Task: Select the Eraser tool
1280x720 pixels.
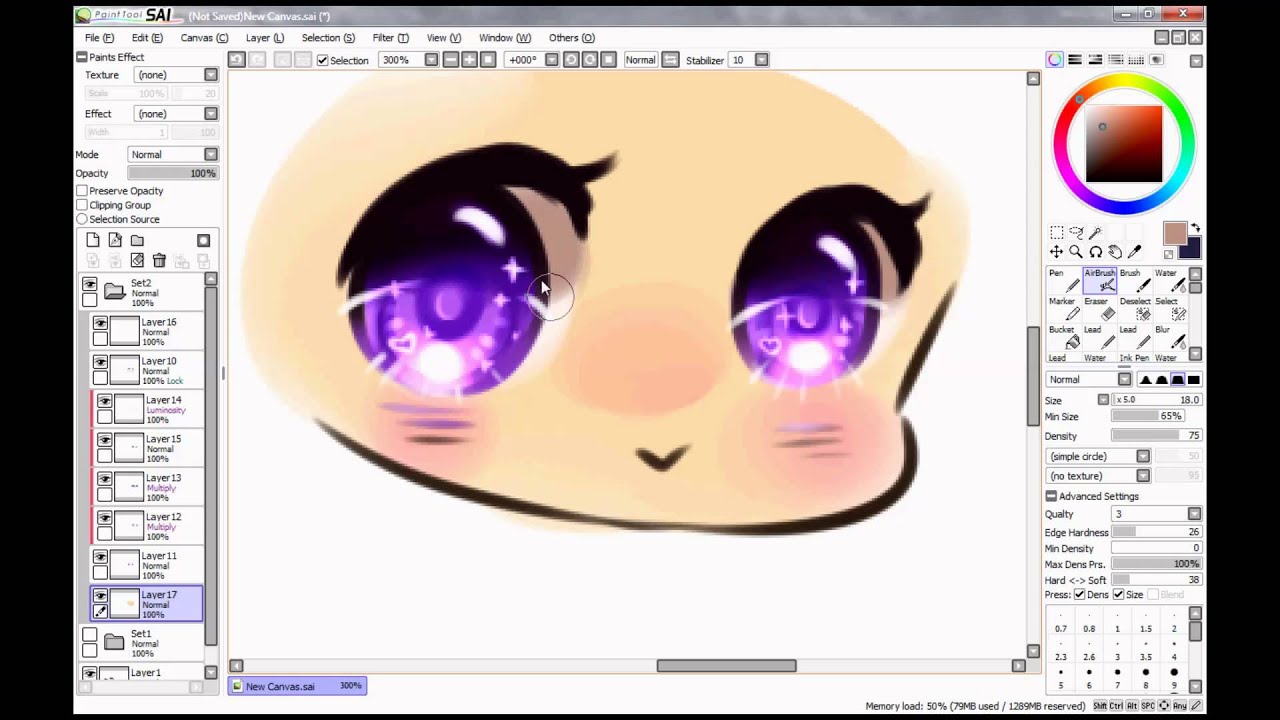Action: point(1099,308)
